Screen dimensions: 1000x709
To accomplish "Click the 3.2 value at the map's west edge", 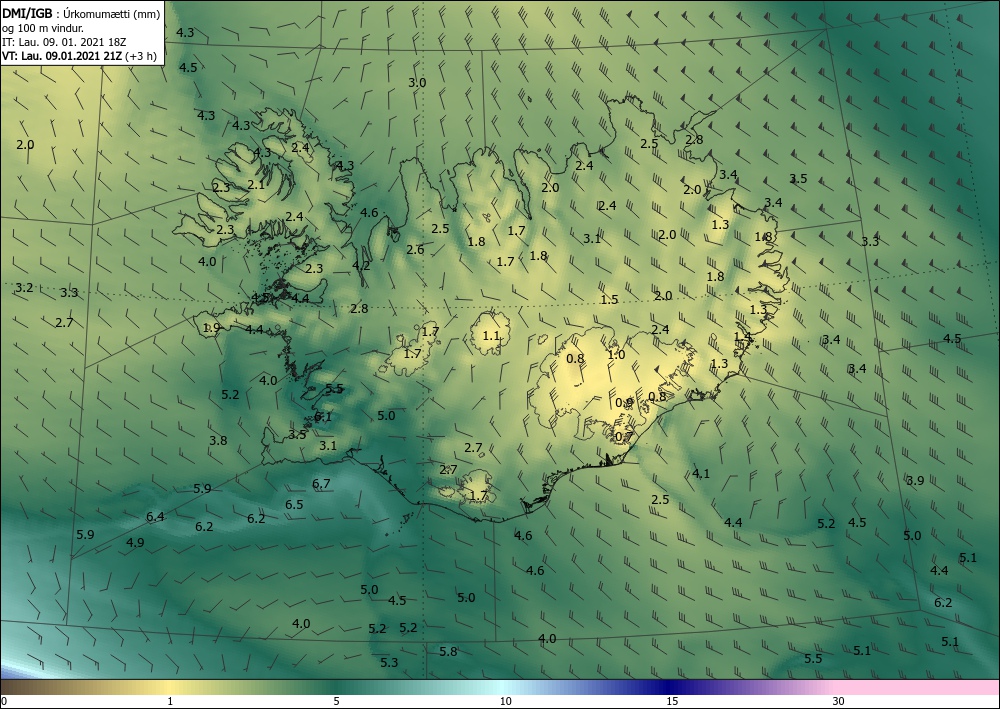I will point(24,288).
